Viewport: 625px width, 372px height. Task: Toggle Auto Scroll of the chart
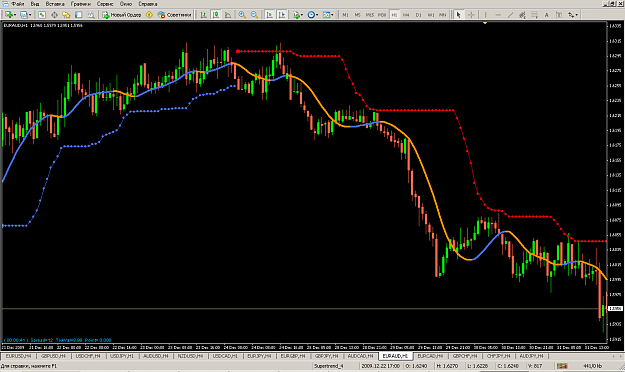pyautogui.click(x=269, y=15)
